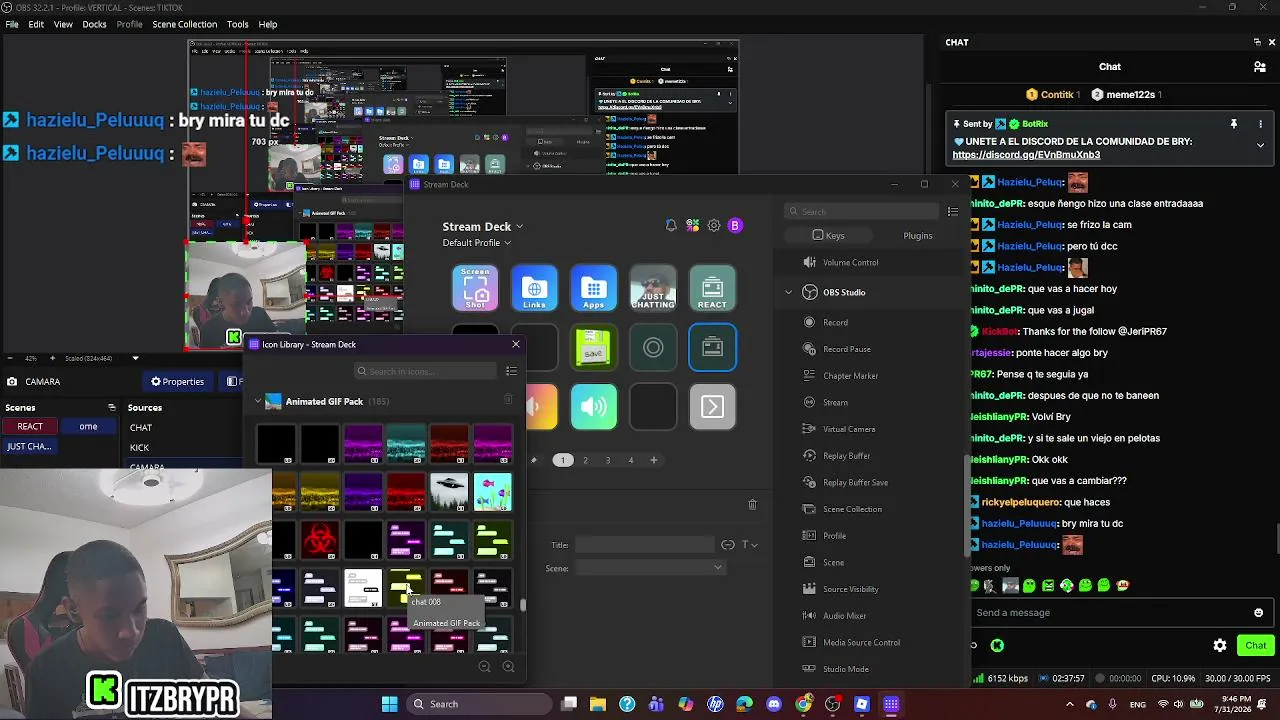Choose the Scene Collection action icon
The height and width of the screenshot is (720, 1280).
click(810, 509)
